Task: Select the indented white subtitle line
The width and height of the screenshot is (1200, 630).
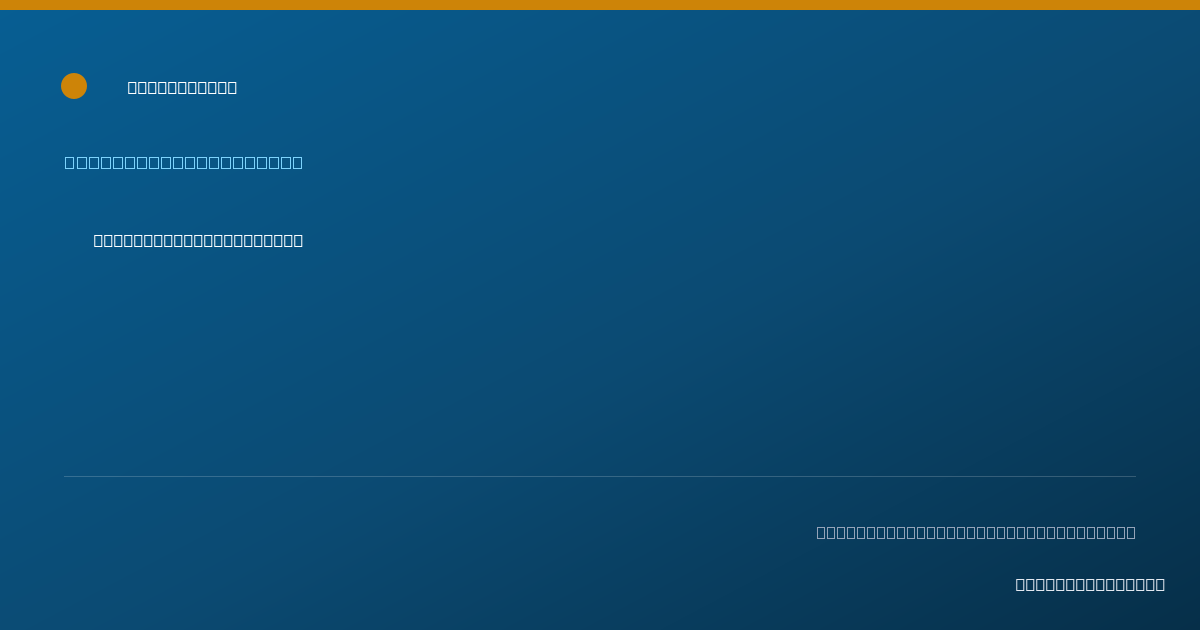Action: point(198,240)
